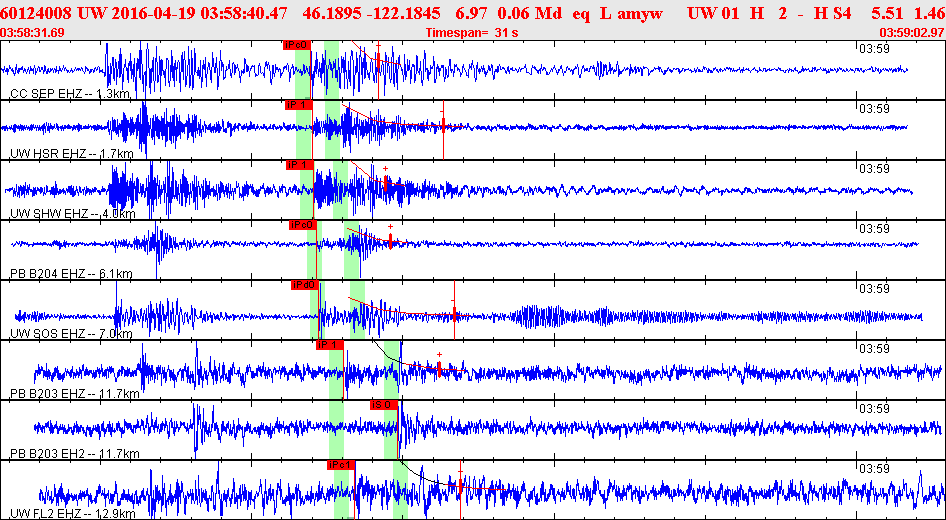This screenshot has width=946, height=520.
Task: Select the iP 1 pick flag on UW HSR trace
Action: (299, 105)
